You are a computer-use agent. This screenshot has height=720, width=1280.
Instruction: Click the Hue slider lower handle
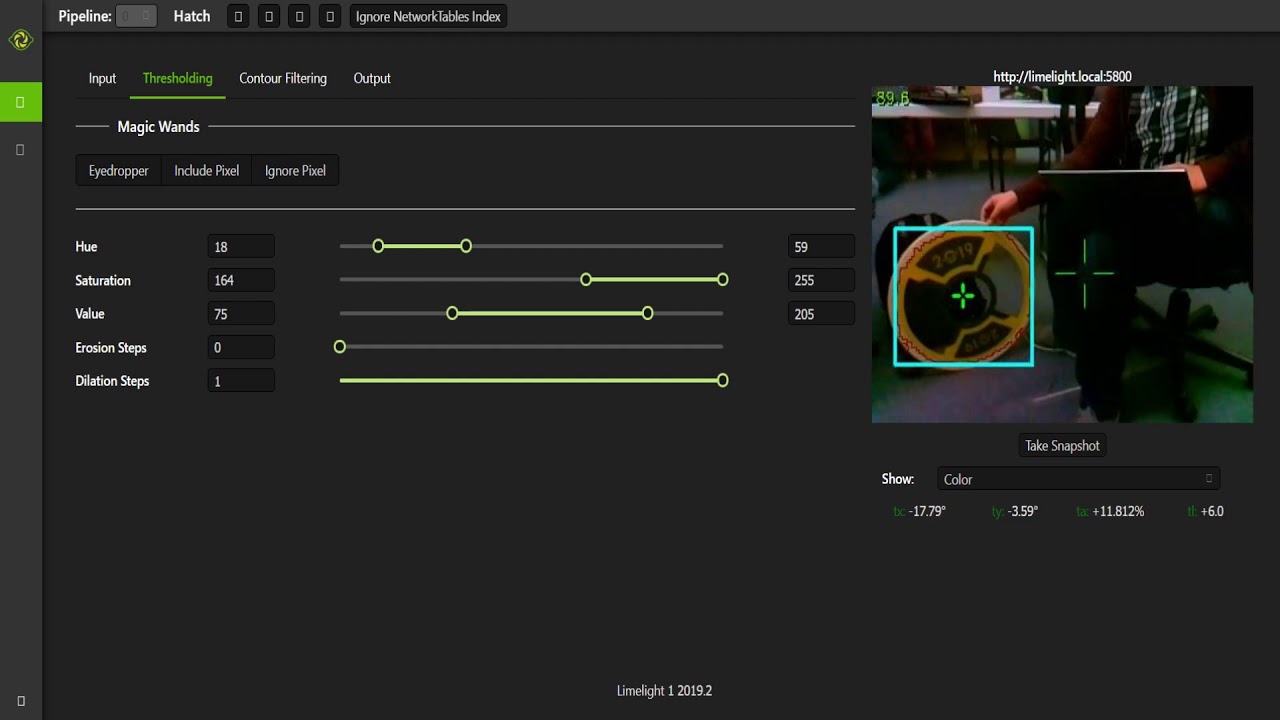(x=378, y=246)
